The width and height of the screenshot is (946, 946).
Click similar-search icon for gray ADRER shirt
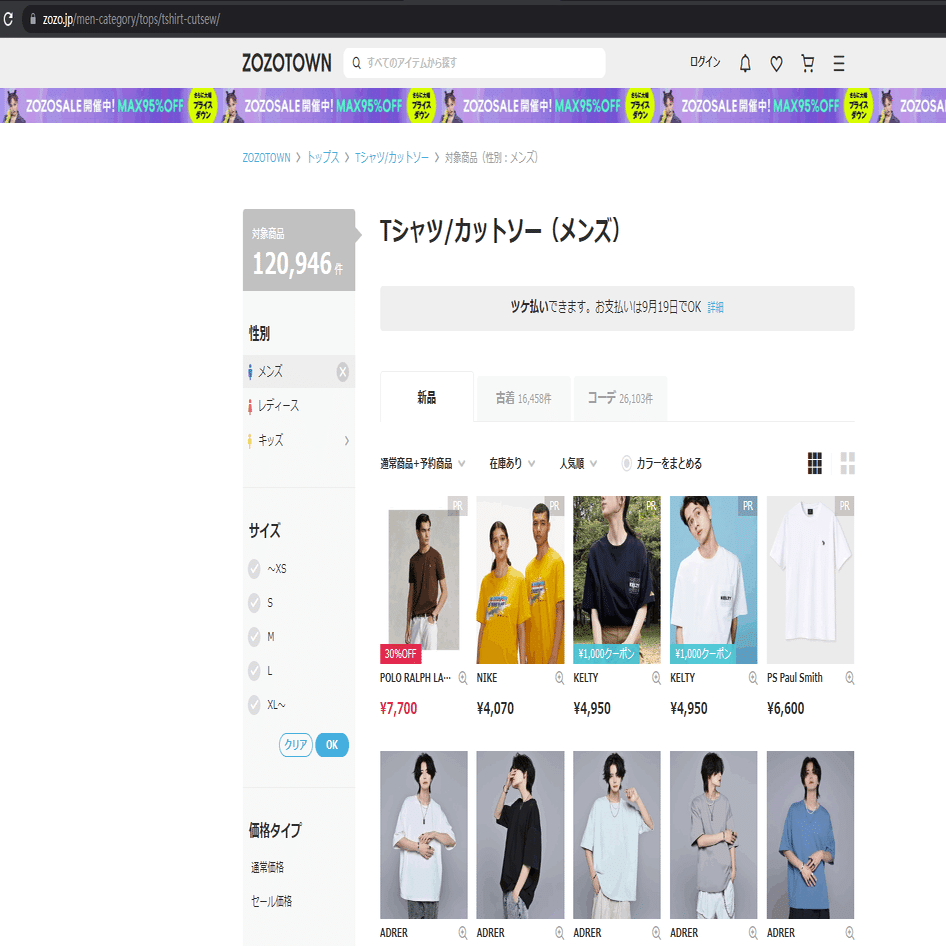click(x=753, y=933)
